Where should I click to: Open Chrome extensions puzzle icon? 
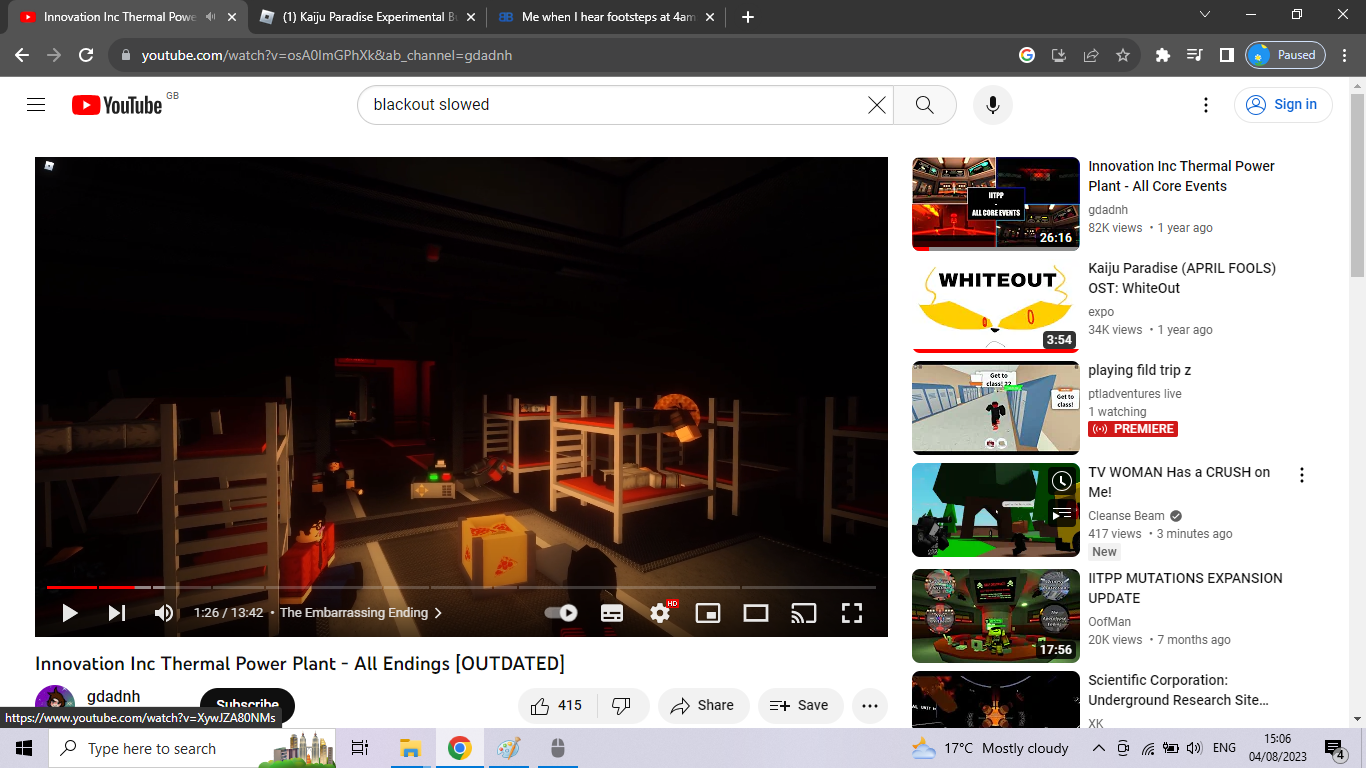[1162, 55]
